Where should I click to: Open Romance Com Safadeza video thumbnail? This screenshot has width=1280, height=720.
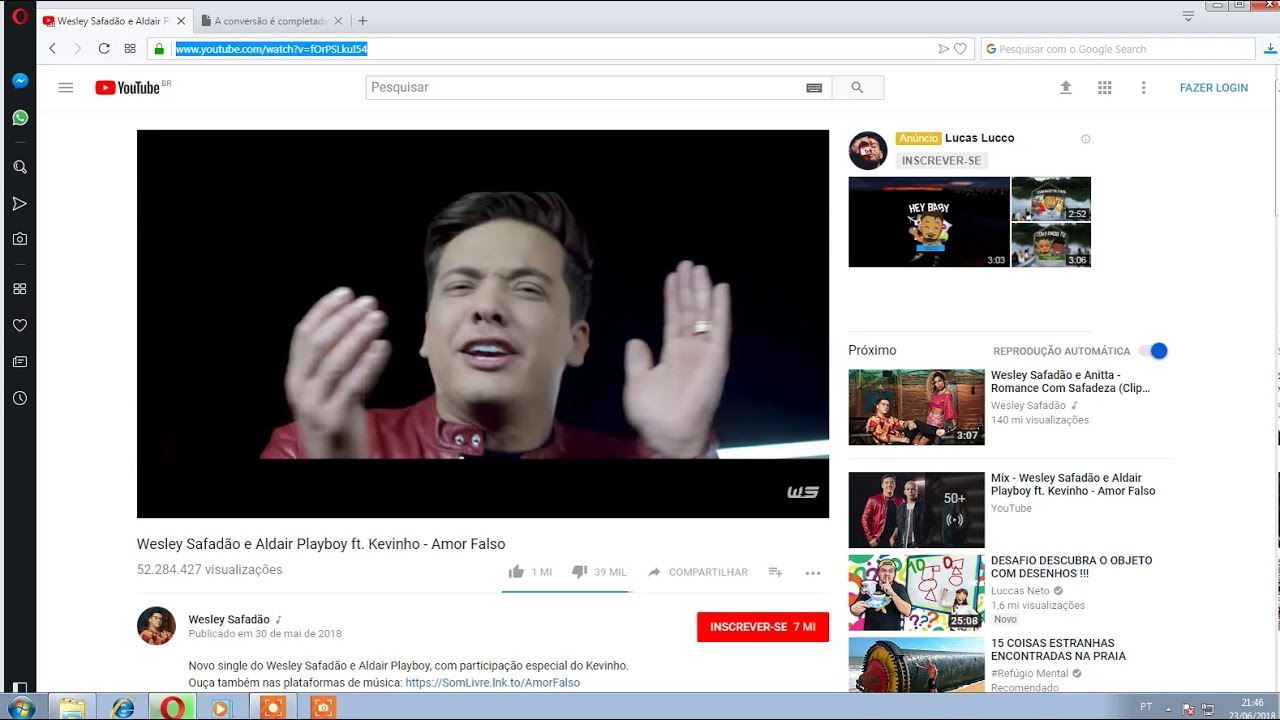(917, 407)
